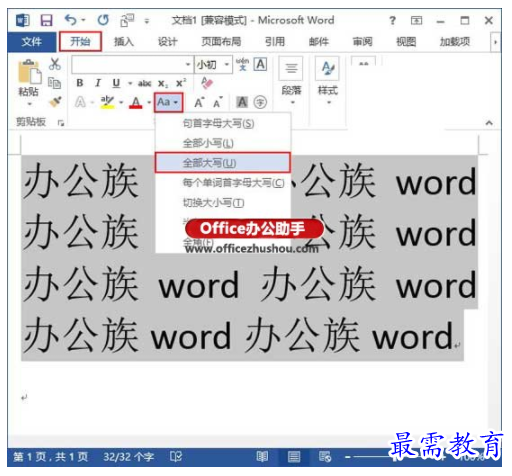Click the Cut scissors icon
Viewport: 512px width, 476px height.
pyautogui.click(x=55, y=64)
